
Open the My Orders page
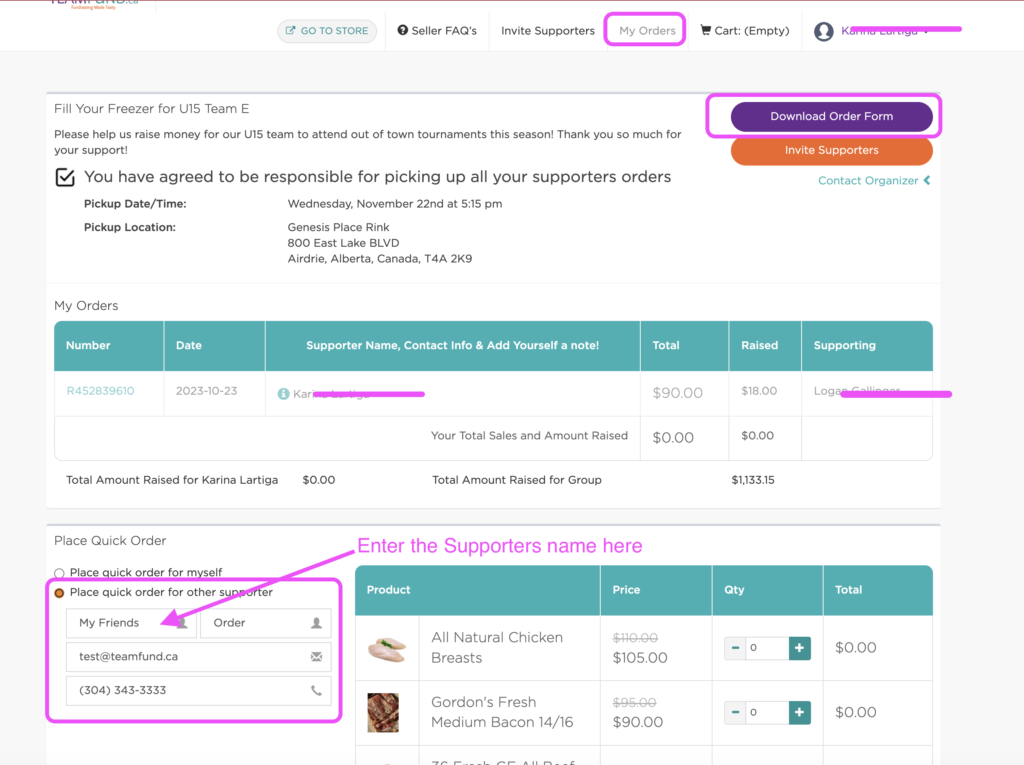click(647, 31)
